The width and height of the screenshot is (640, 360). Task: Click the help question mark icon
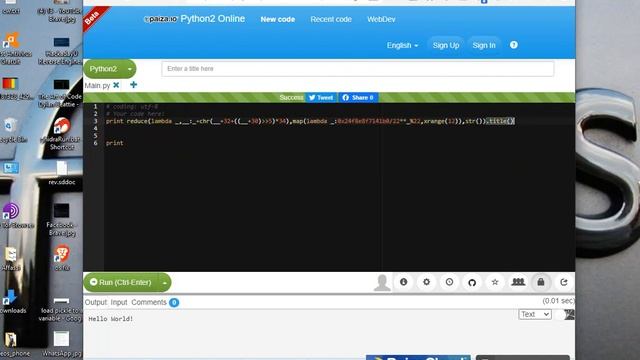[x=514, y=45]
